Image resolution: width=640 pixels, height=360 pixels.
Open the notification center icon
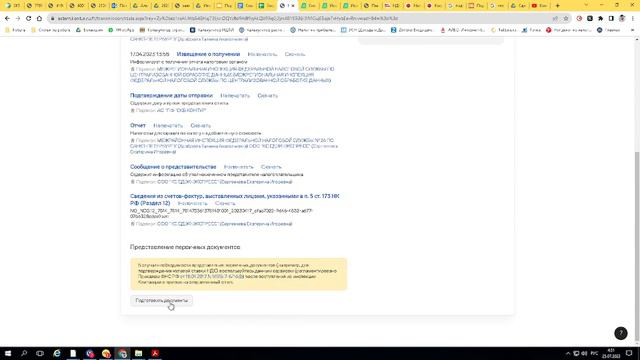point(629,353)
